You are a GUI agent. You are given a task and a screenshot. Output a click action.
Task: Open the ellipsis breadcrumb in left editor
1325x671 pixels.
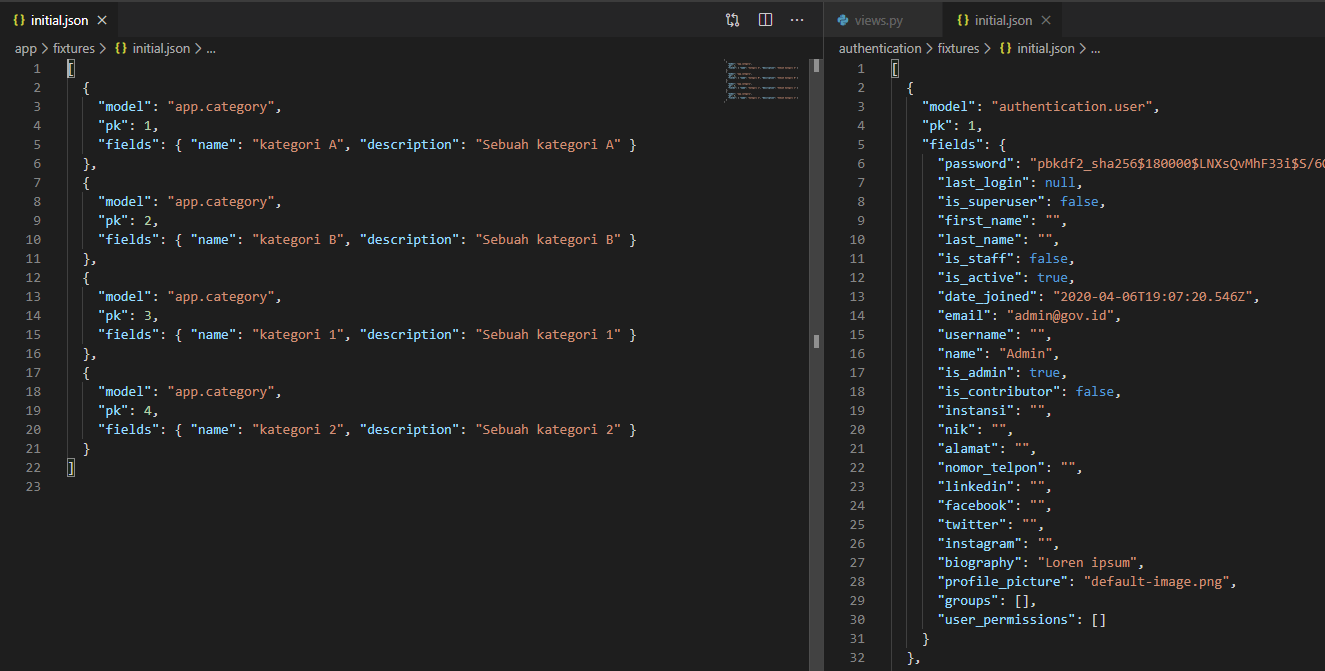(211, 48)
